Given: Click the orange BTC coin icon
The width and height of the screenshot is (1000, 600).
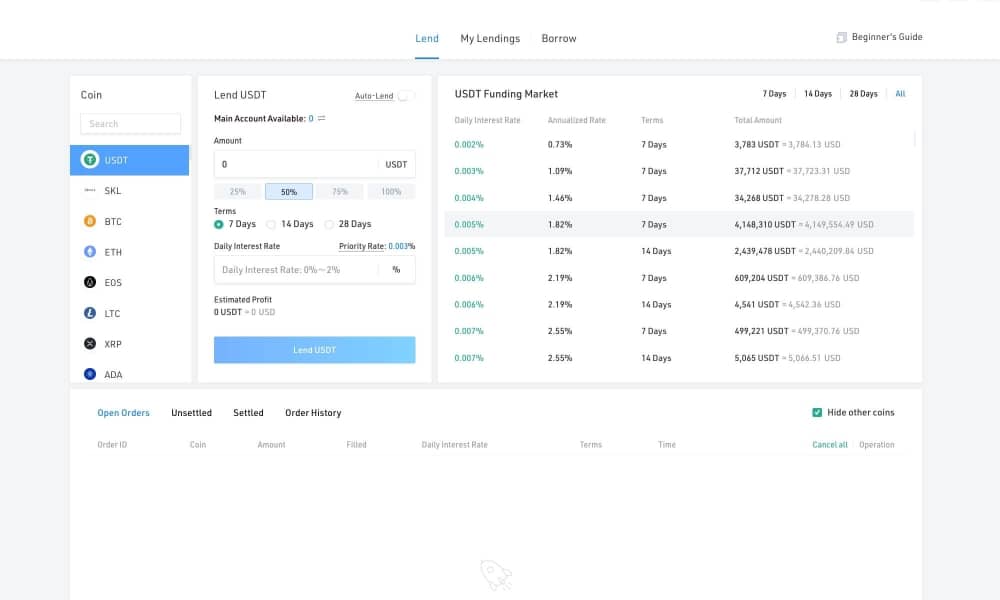Looking at the screenshot, I should pos(90,221).
